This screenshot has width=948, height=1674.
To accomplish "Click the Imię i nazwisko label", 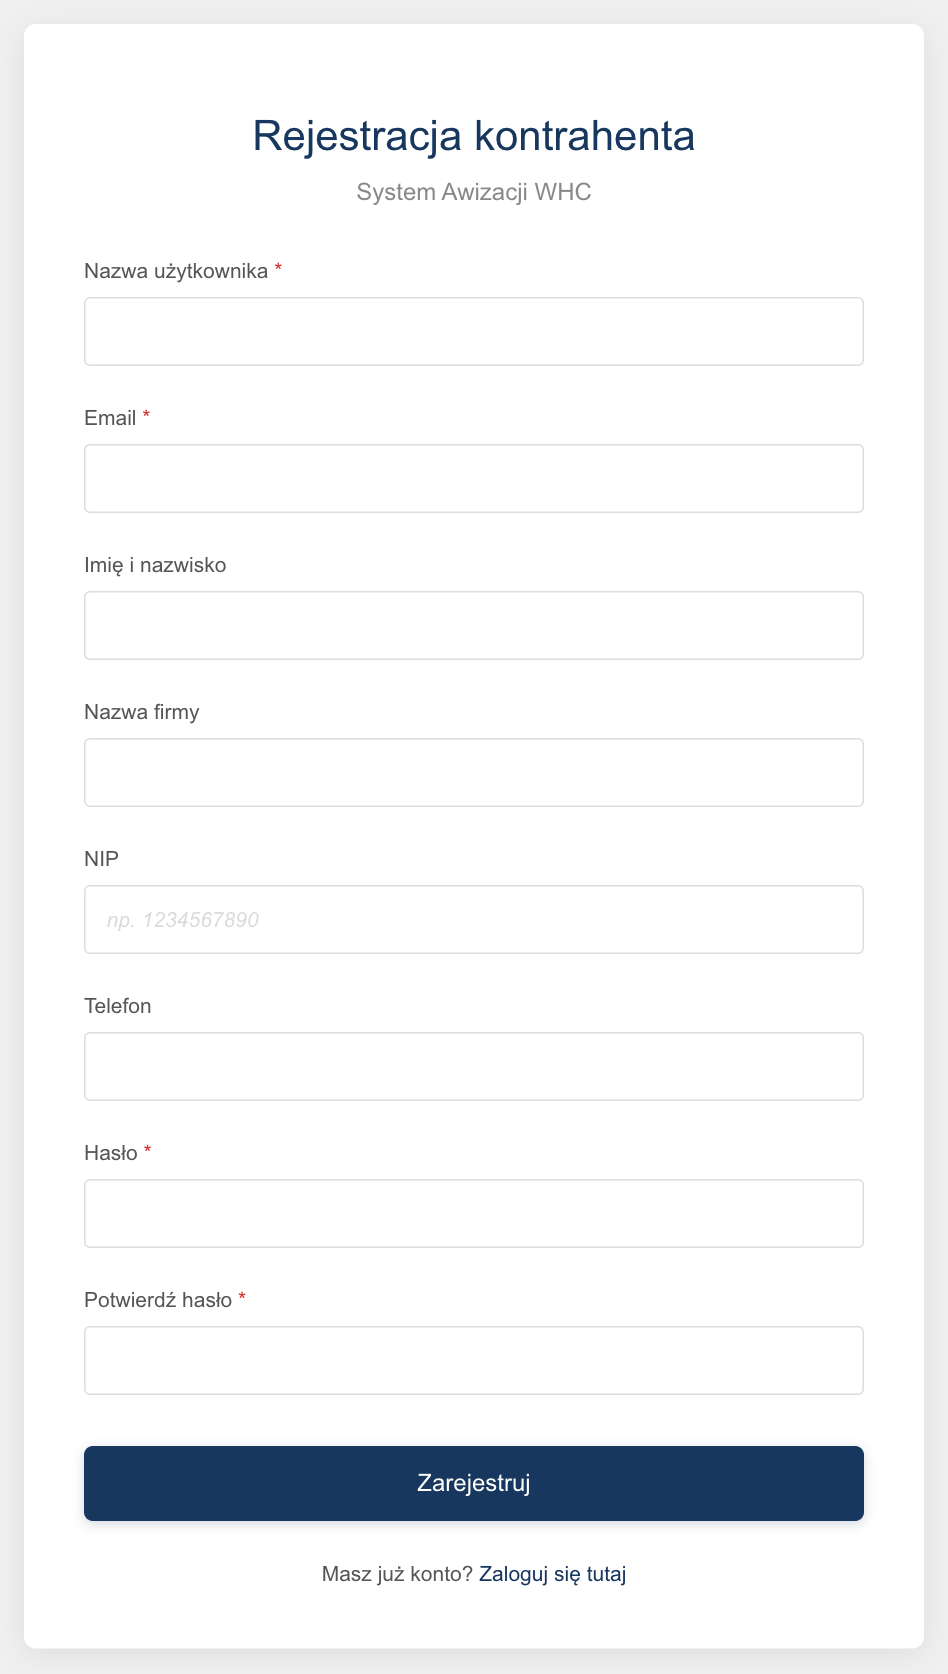I will pos(155,565).
